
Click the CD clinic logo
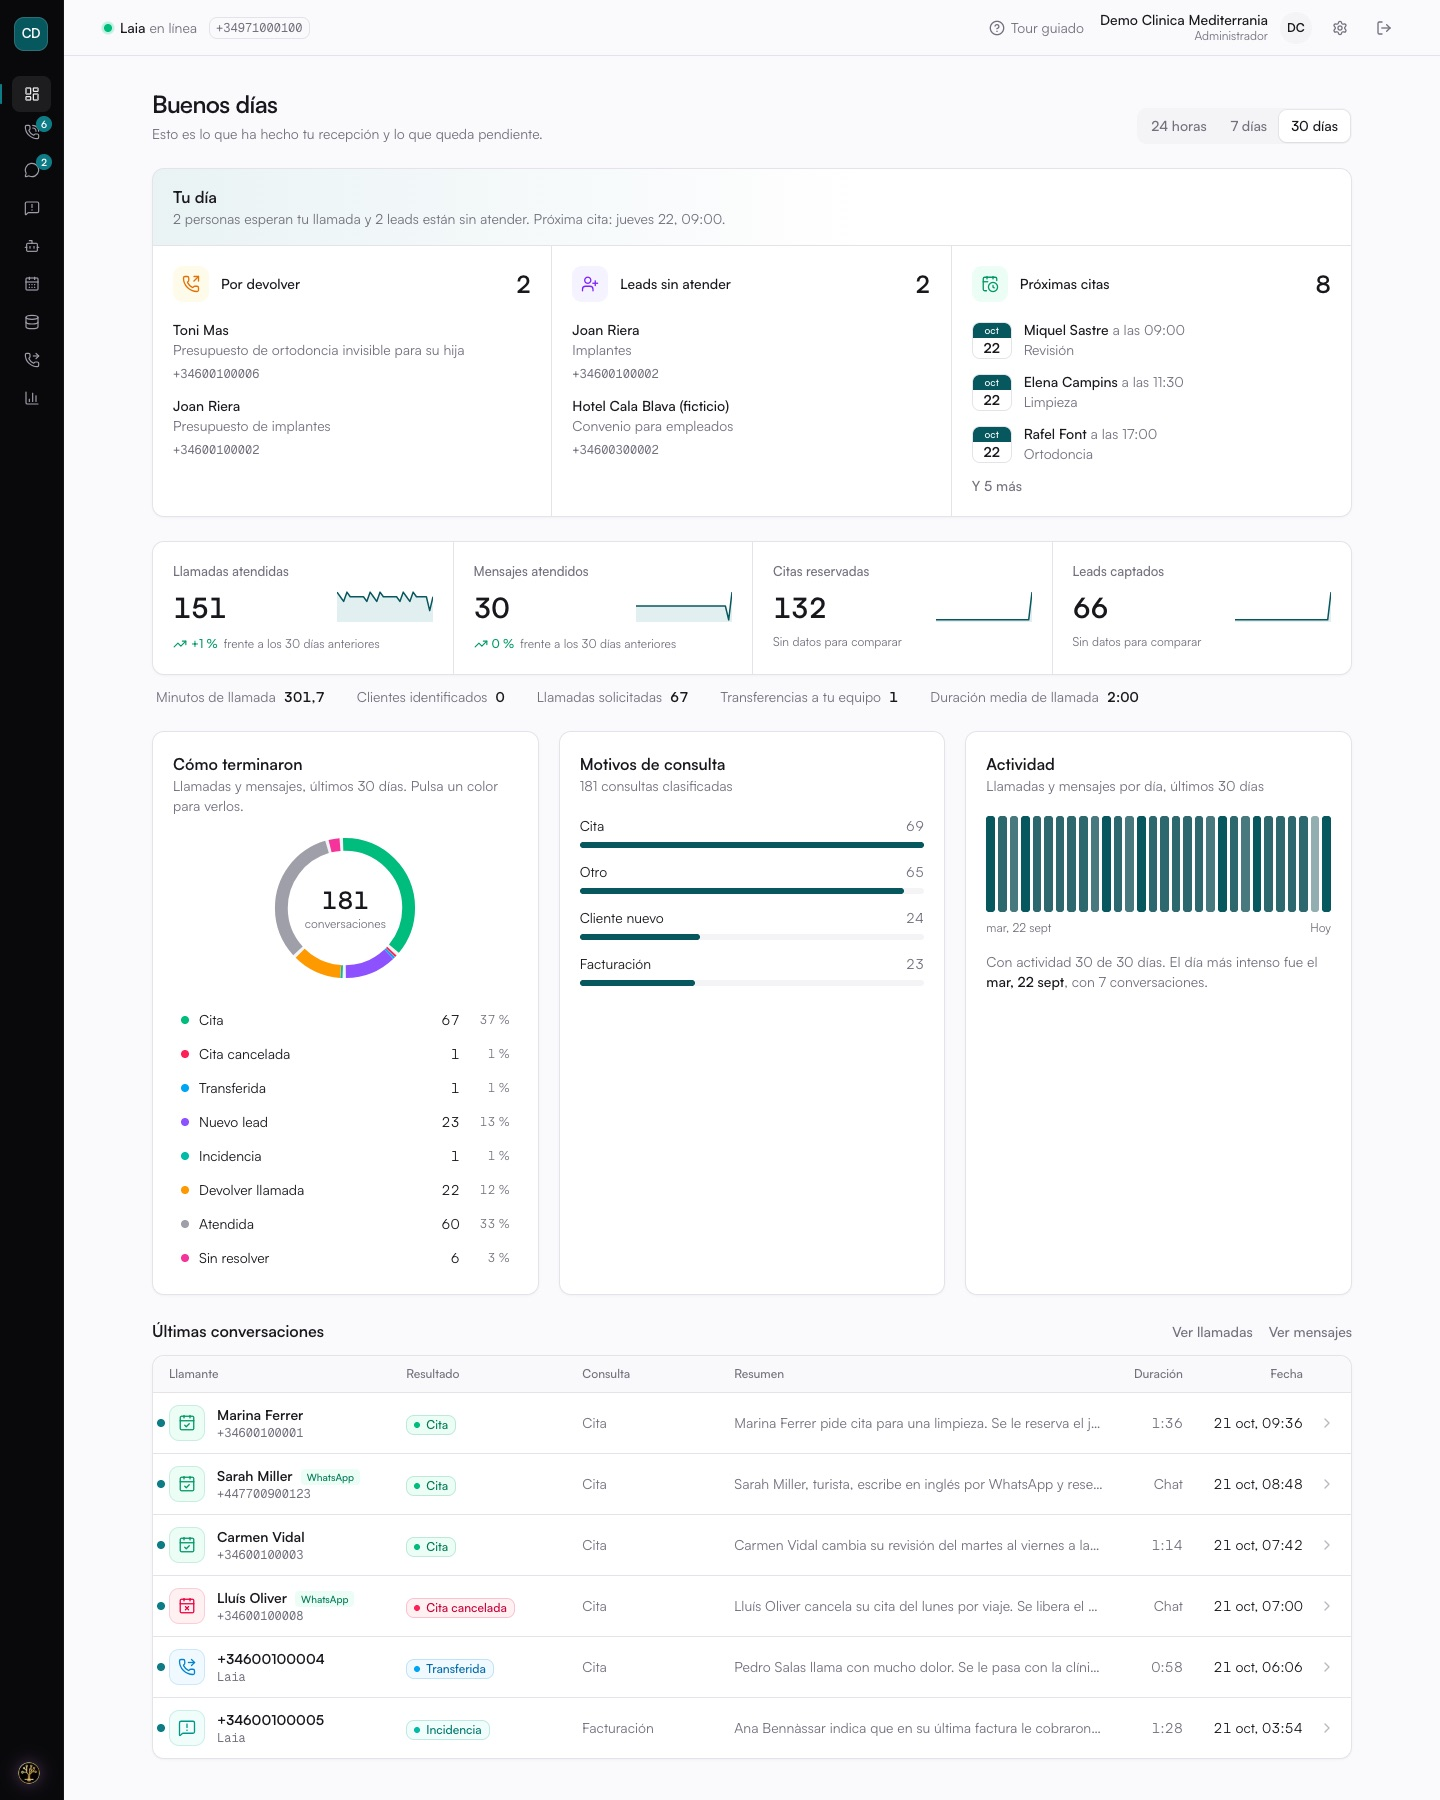pos(31,33)
